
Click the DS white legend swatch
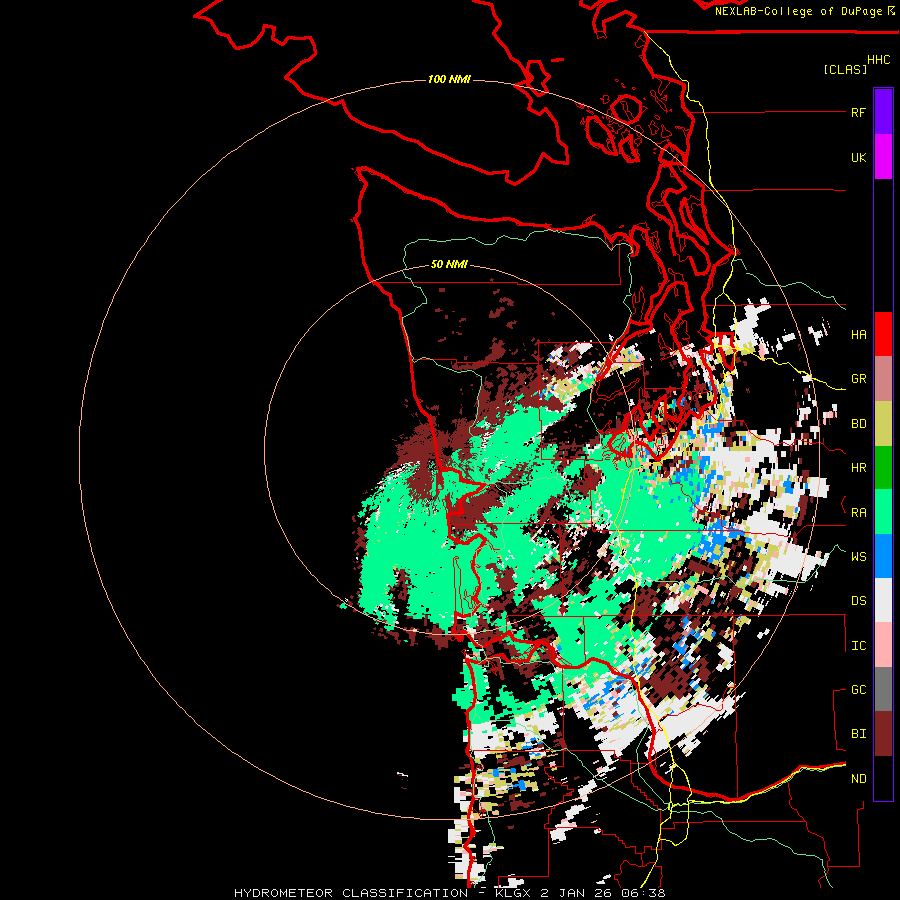point(883,600)
